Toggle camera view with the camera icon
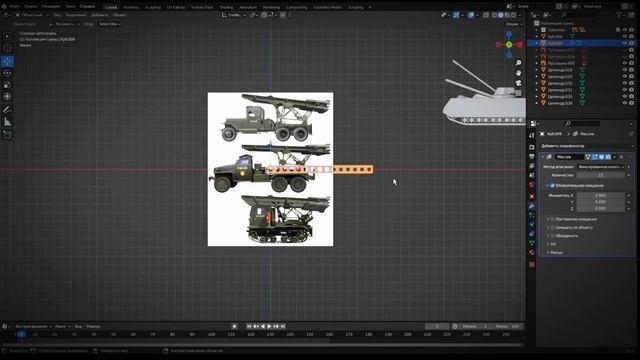This screenshot has height=360, width=640. click(x=518, y=83)
